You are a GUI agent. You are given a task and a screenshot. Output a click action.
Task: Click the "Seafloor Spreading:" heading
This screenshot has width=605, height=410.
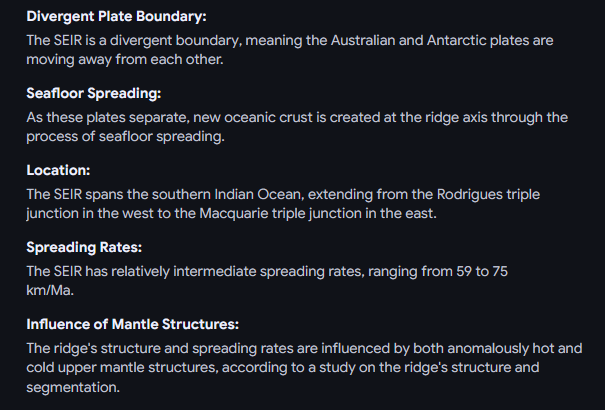[x=93, y=94]
